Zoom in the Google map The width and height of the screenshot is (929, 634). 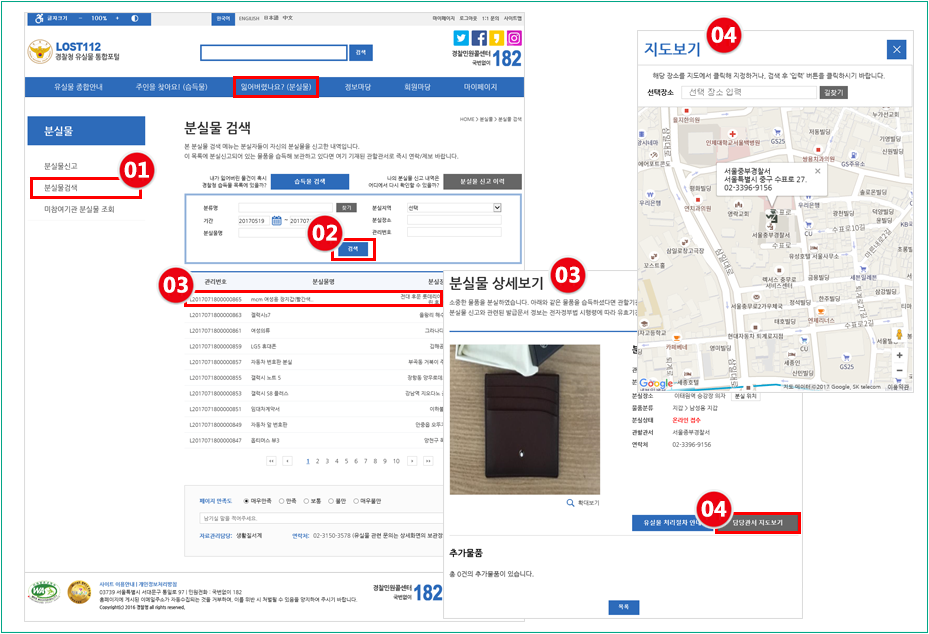coord(899,355)
